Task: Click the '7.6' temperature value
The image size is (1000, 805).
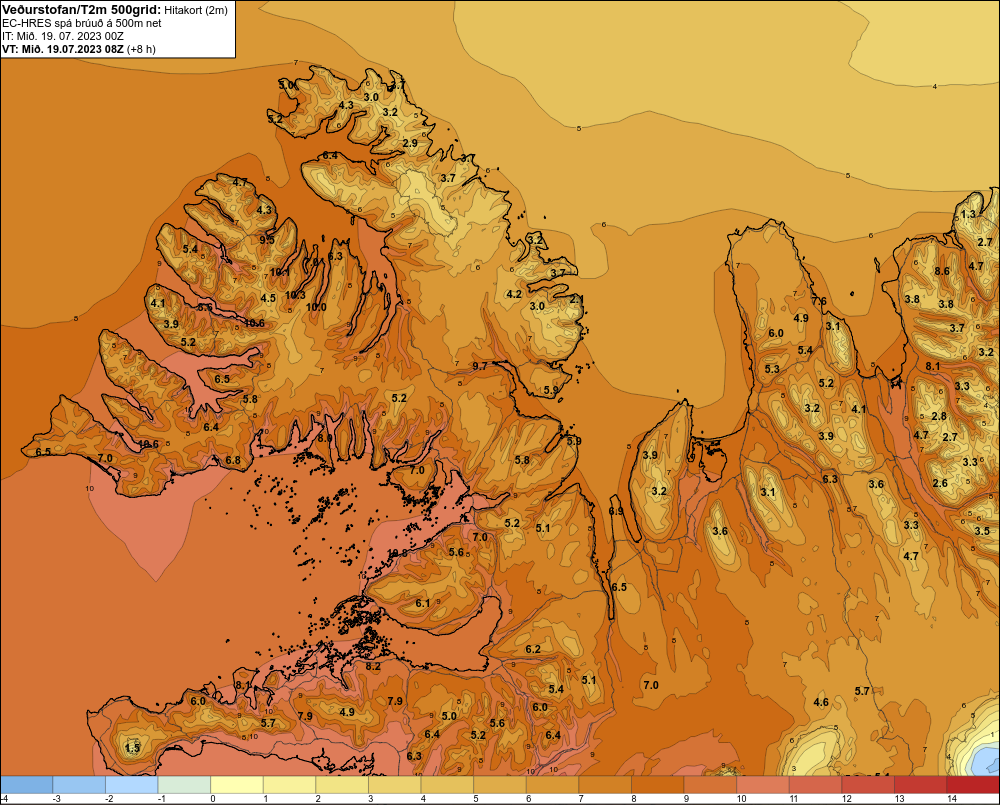Action: [819, 301]
